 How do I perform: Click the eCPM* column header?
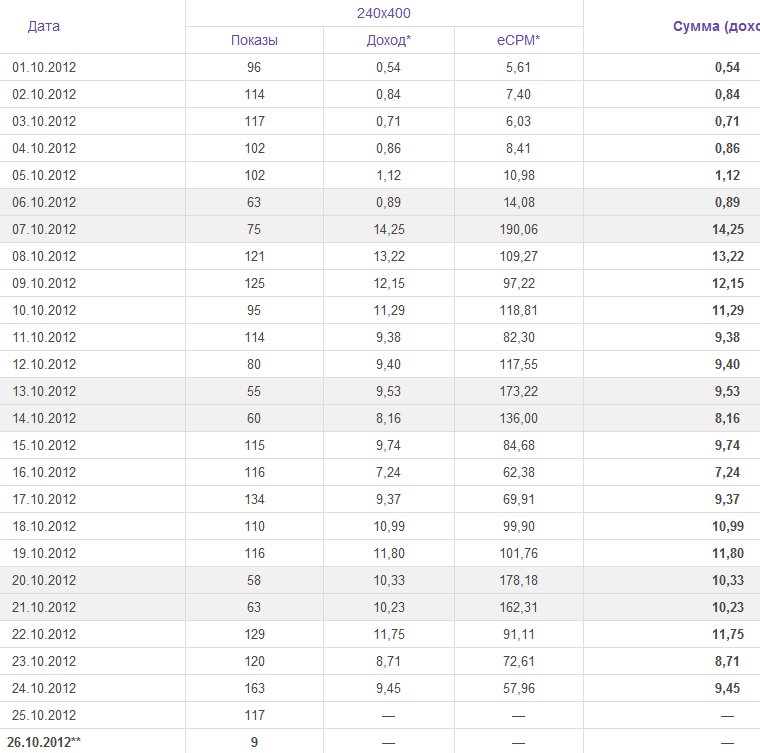pos(518,40)
